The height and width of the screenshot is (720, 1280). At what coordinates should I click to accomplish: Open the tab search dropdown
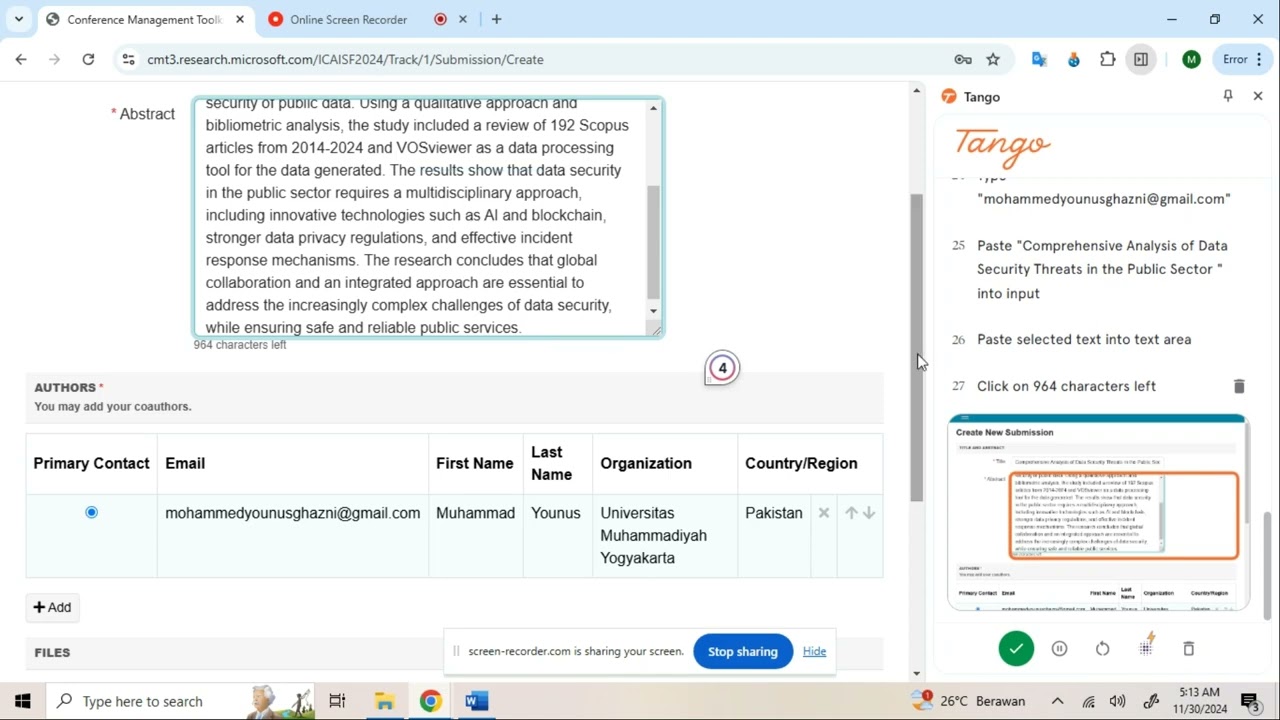(18, 19)
